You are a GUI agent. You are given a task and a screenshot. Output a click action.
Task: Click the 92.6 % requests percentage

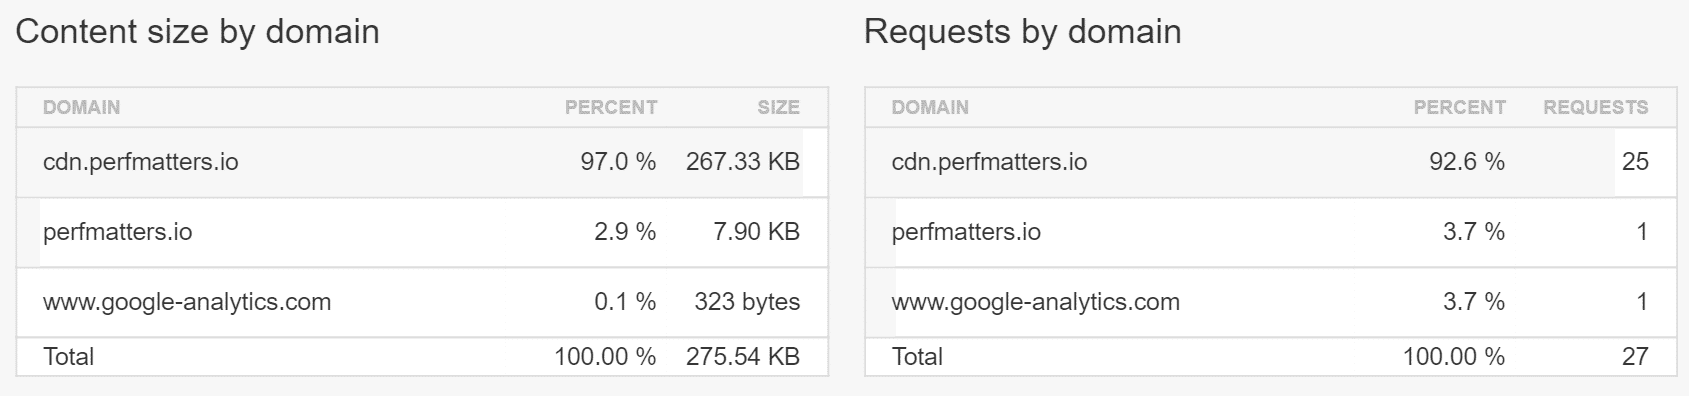coord(1467,162)
